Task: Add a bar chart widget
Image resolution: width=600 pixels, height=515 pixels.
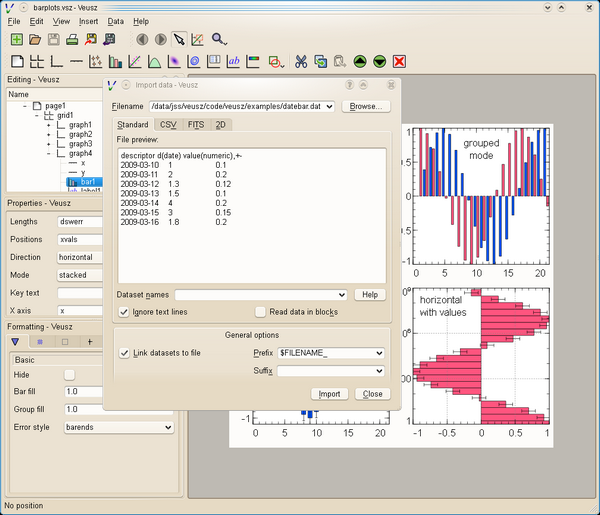Action: 115,62
